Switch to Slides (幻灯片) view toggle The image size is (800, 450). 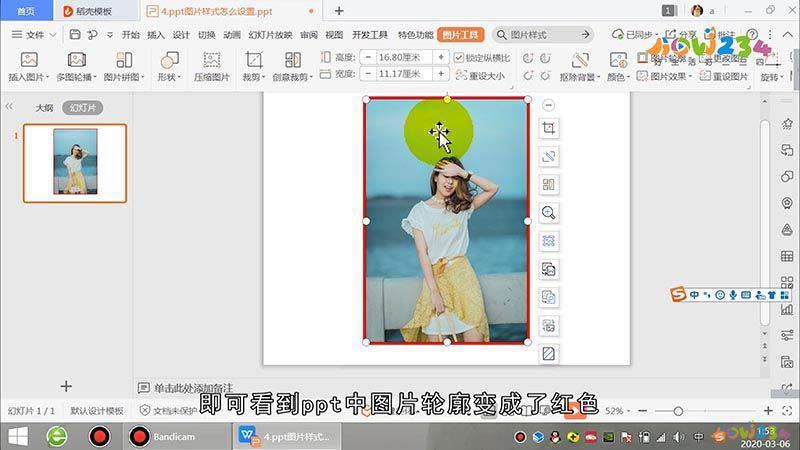click(83, 108)
